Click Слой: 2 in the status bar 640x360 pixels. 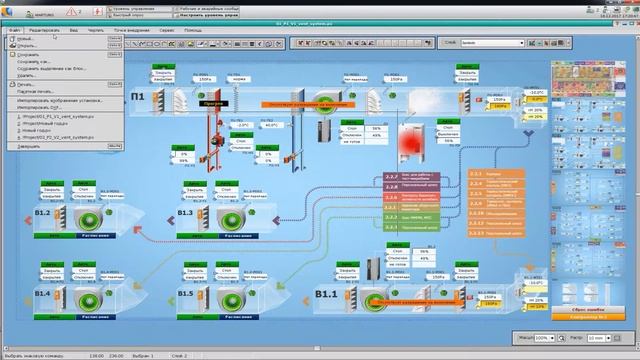179,356
